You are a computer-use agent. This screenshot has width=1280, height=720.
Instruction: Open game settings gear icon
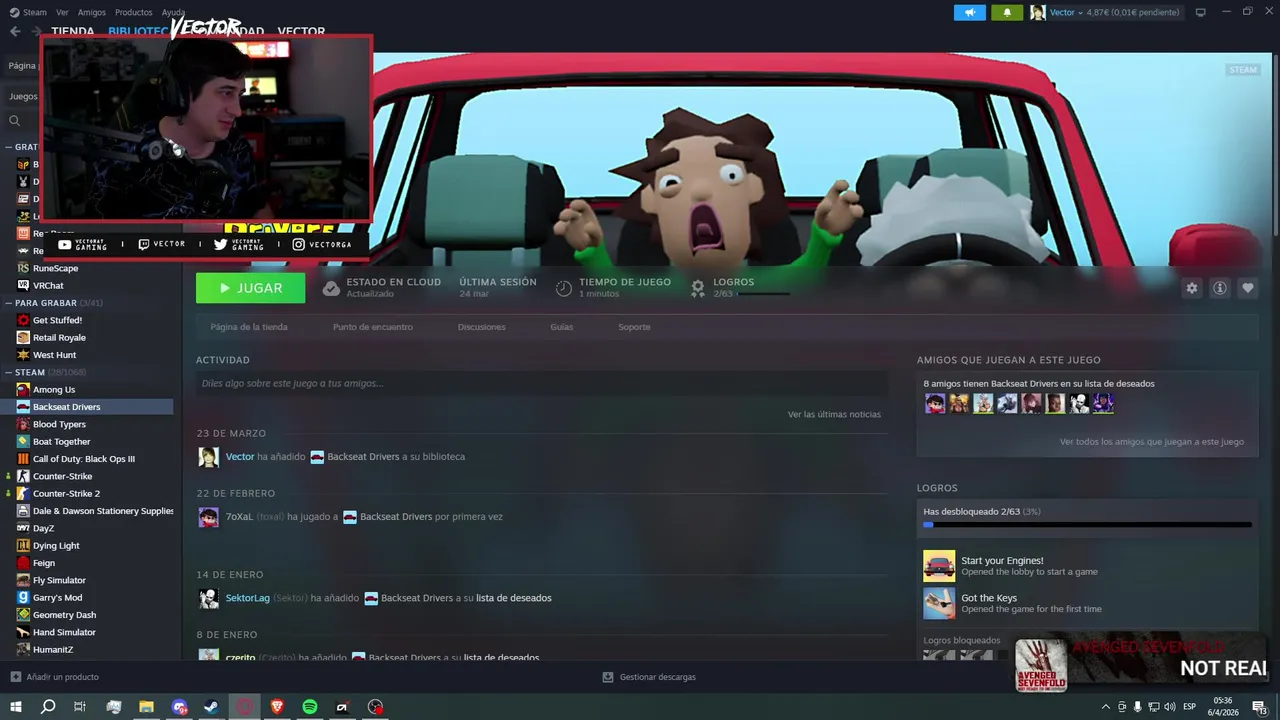[1192, 288]
